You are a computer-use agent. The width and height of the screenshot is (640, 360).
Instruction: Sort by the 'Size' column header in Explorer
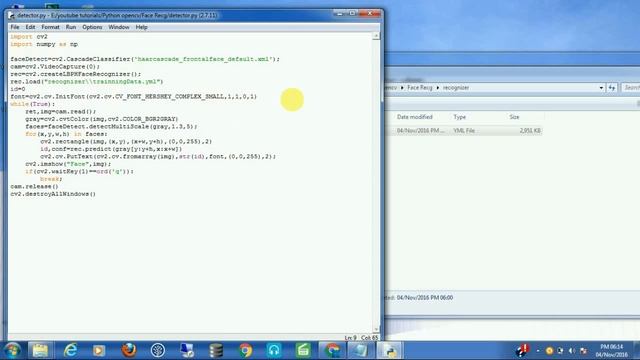point(514,117)
